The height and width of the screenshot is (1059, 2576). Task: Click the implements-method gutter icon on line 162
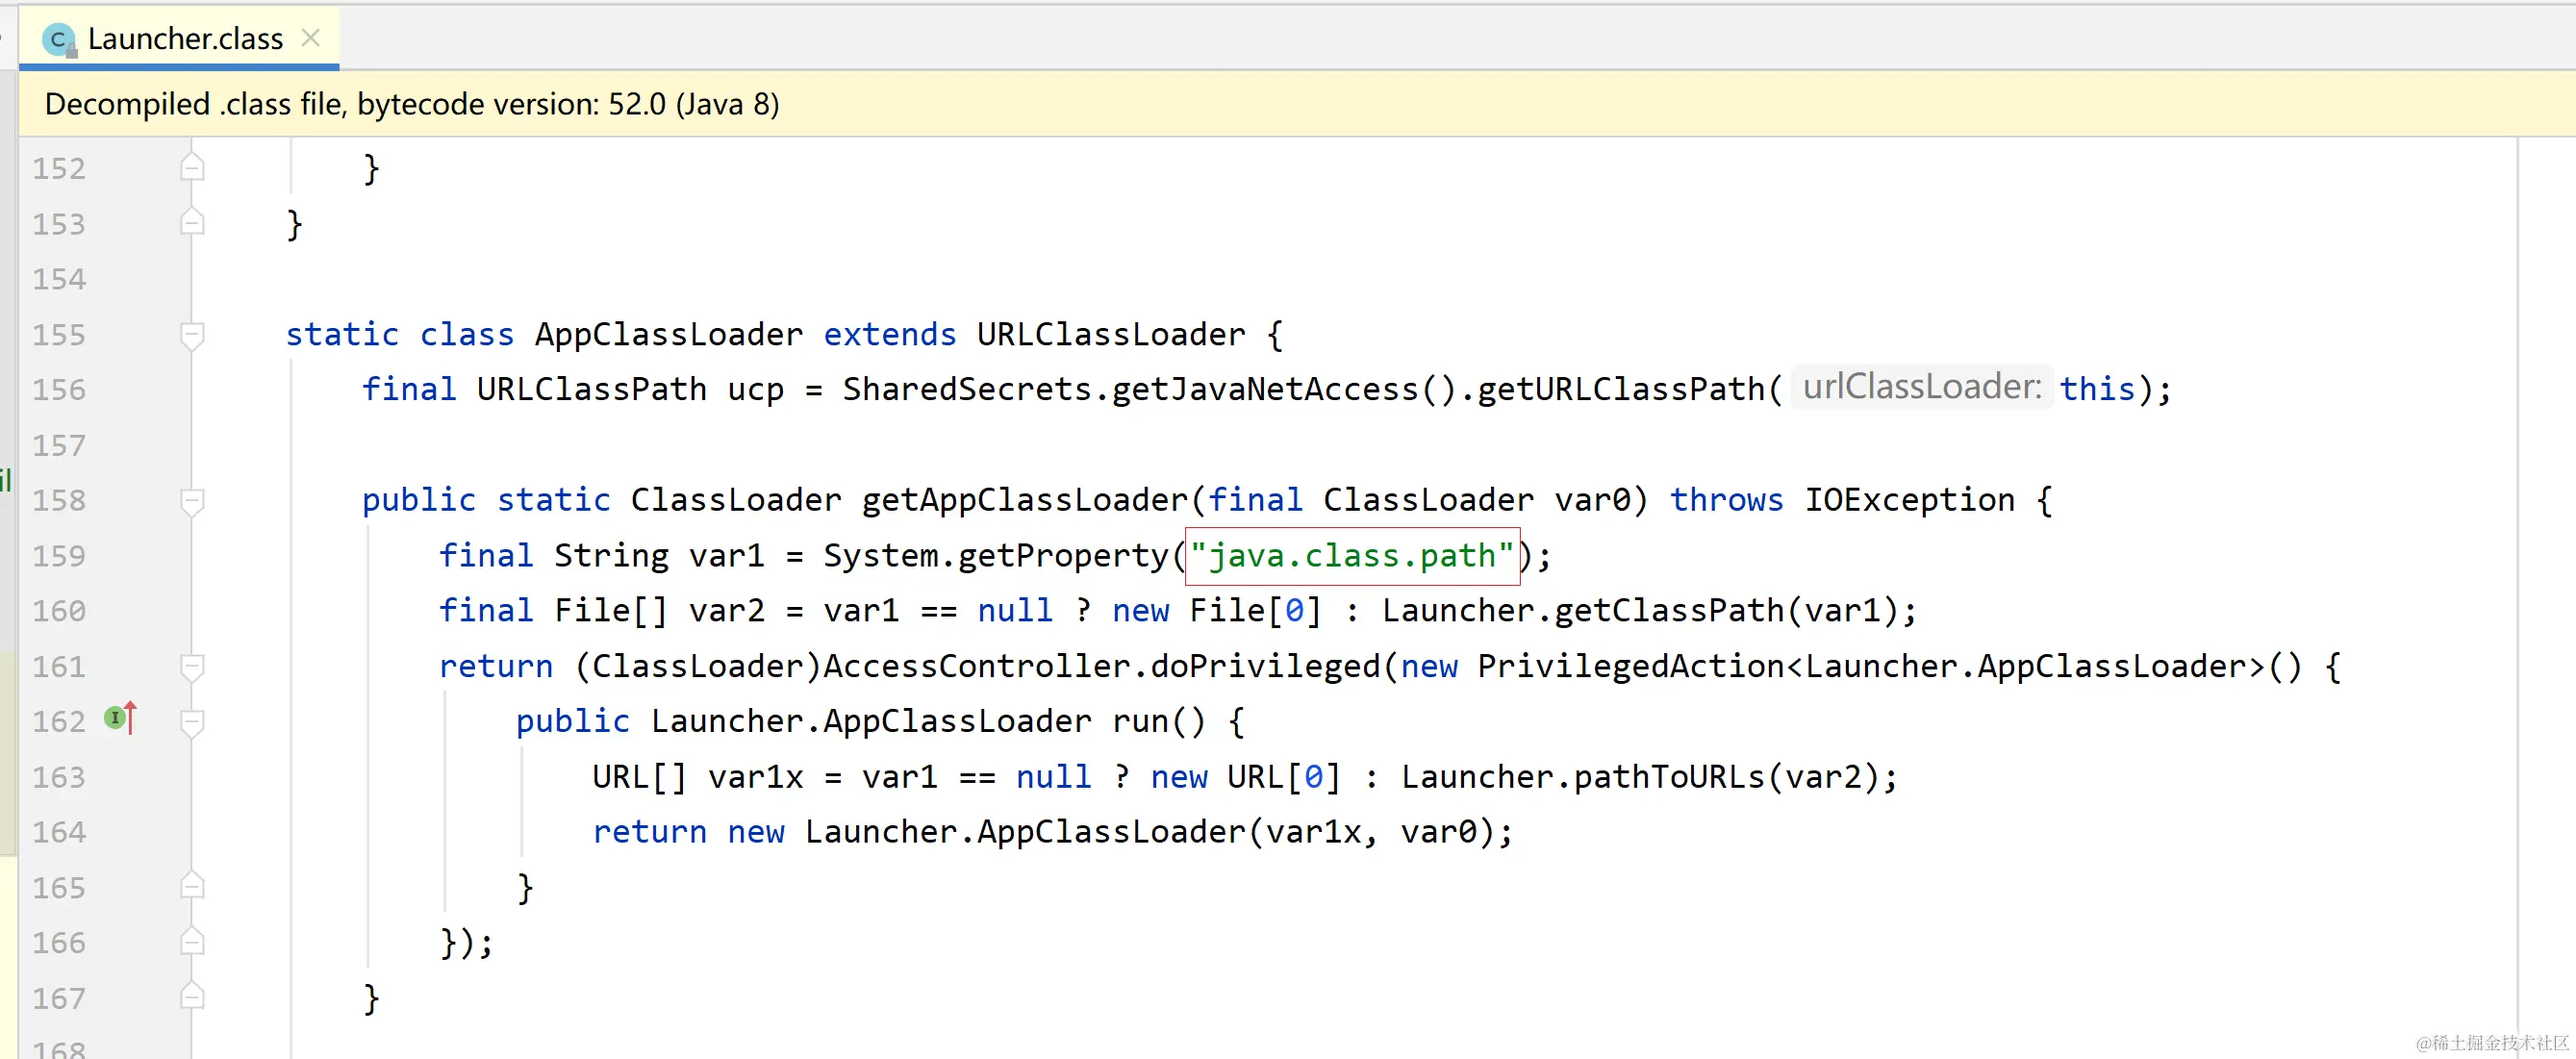[x=119, y=719]
